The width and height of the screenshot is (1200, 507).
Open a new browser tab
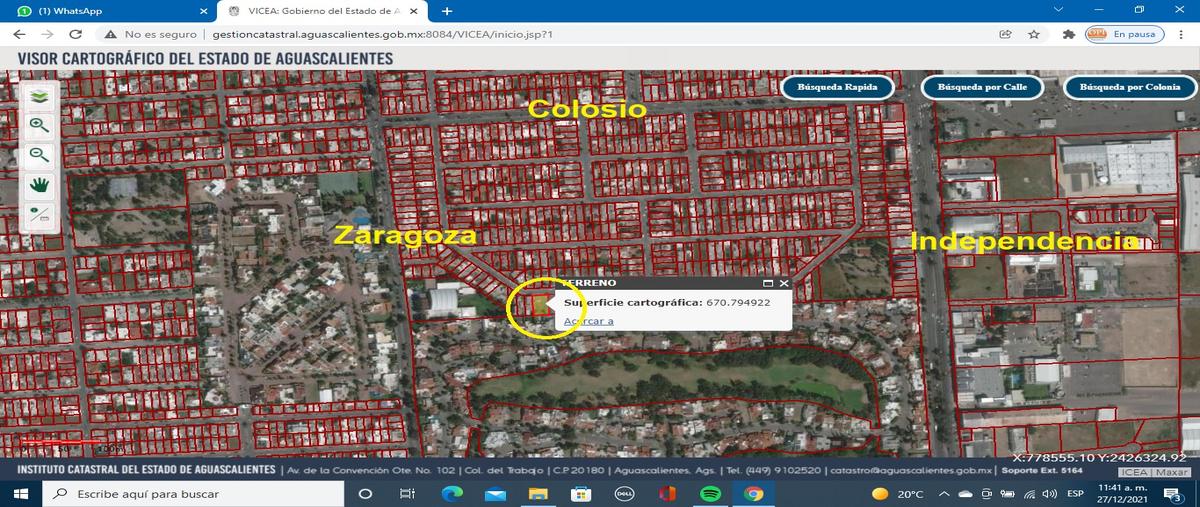click(446, 10)
